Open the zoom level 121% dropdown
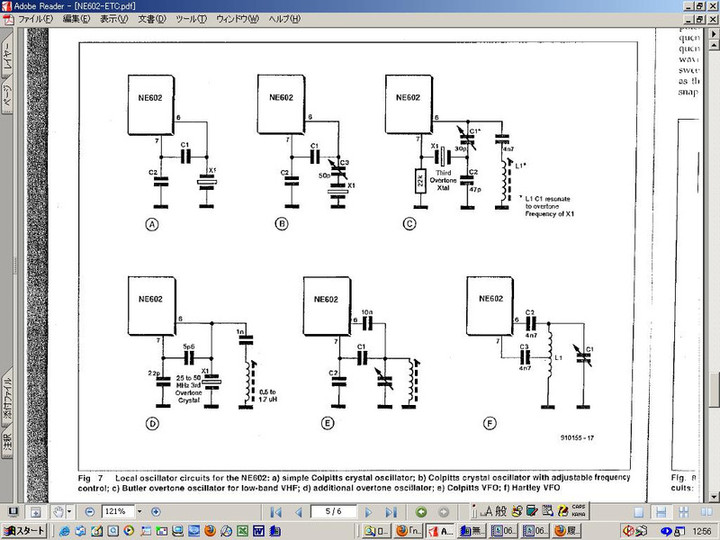720x540 pixels. [140, 512]
